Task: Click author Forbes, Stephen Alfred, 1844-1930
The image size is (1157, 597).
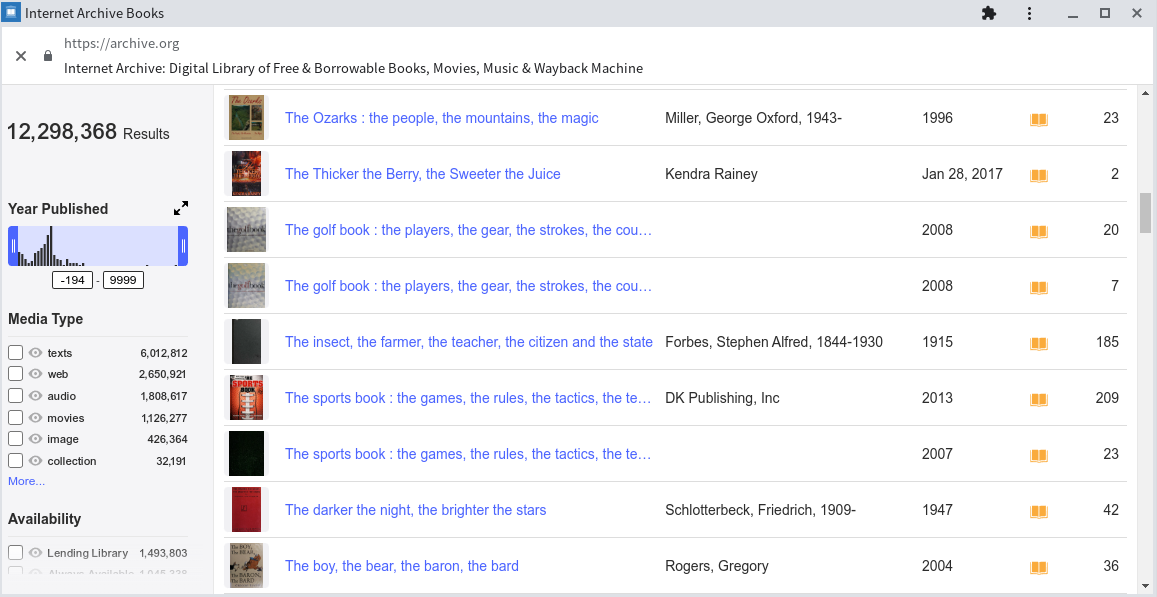Action: point(774,342)
